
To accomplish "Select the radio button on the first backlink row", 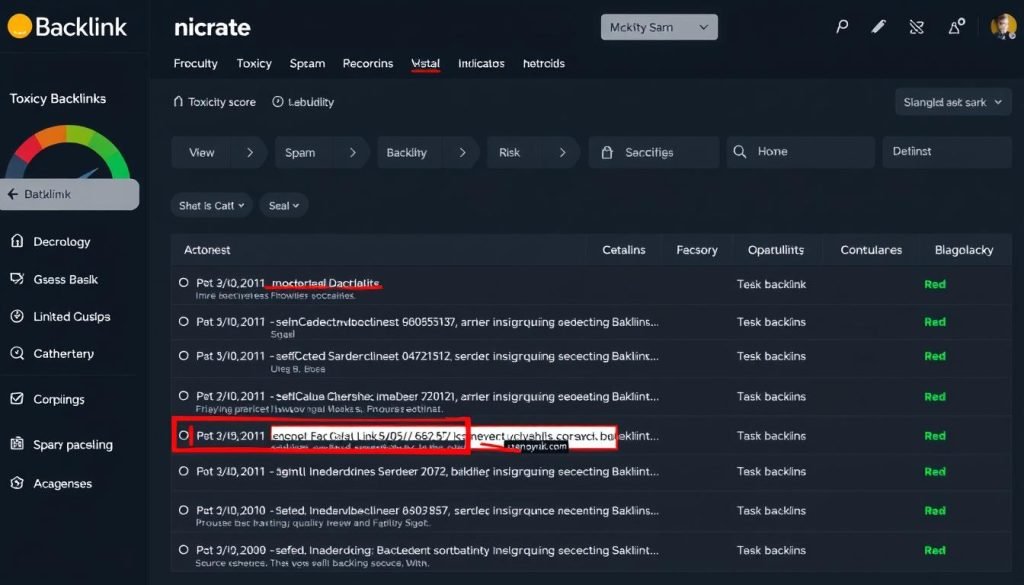I will click(182, 283).
